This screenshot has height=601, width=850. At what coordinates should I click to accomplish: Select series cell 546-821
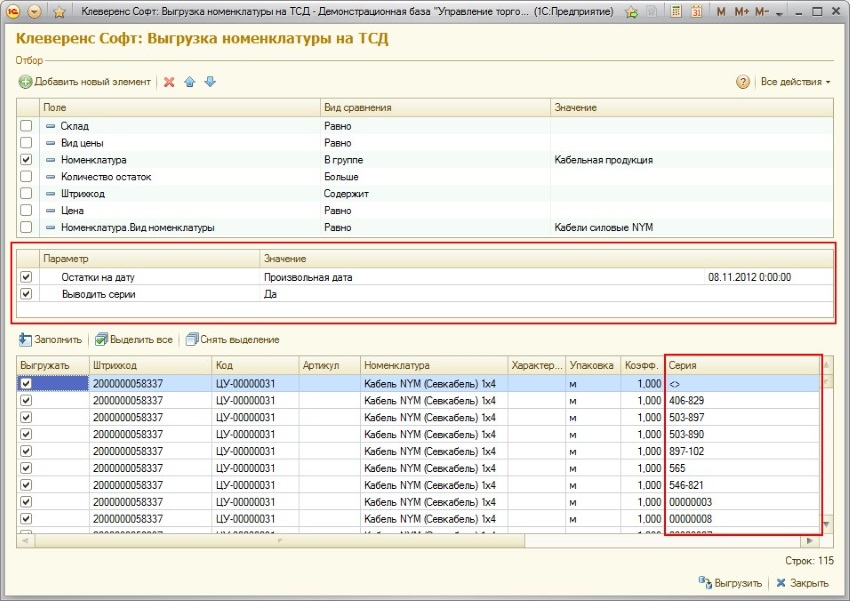click(x=742, y=485)
